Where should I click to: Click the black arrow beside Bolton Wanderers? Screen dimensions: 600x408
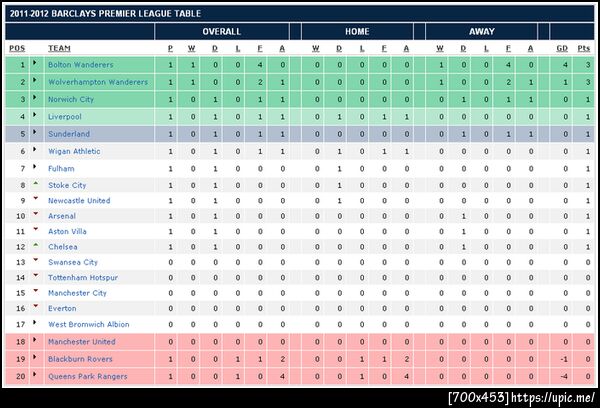[x=36, y=64]
